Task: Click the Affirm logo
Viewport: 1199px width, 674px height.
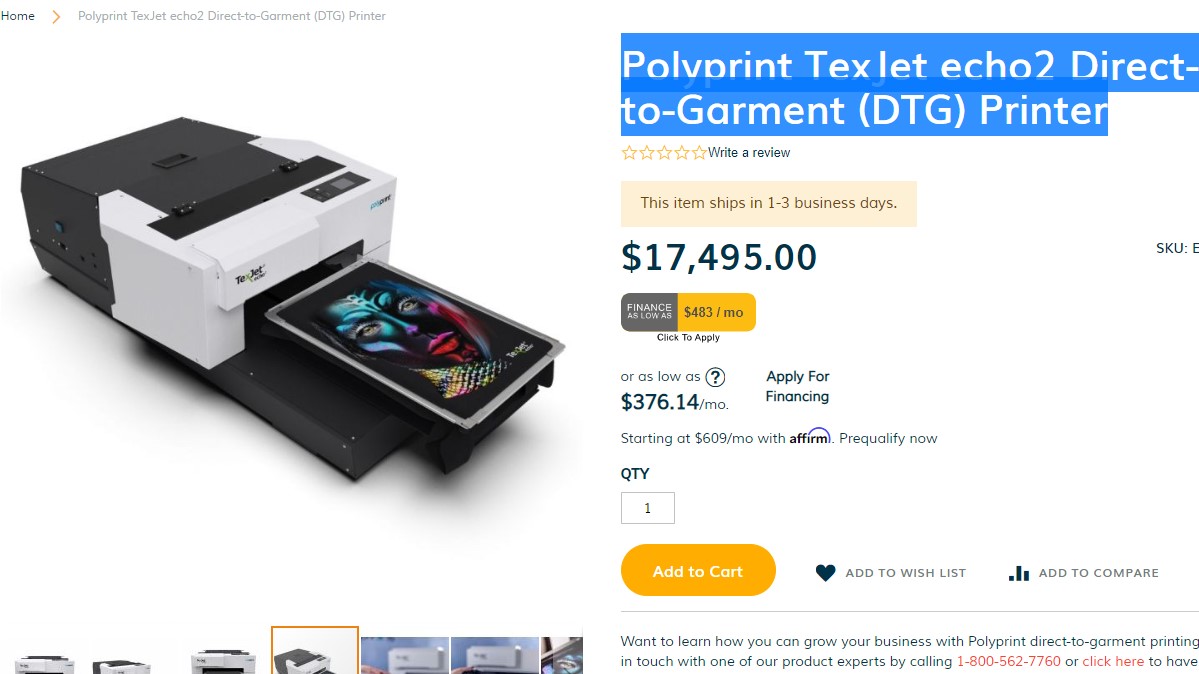Action: pos(810,437)
